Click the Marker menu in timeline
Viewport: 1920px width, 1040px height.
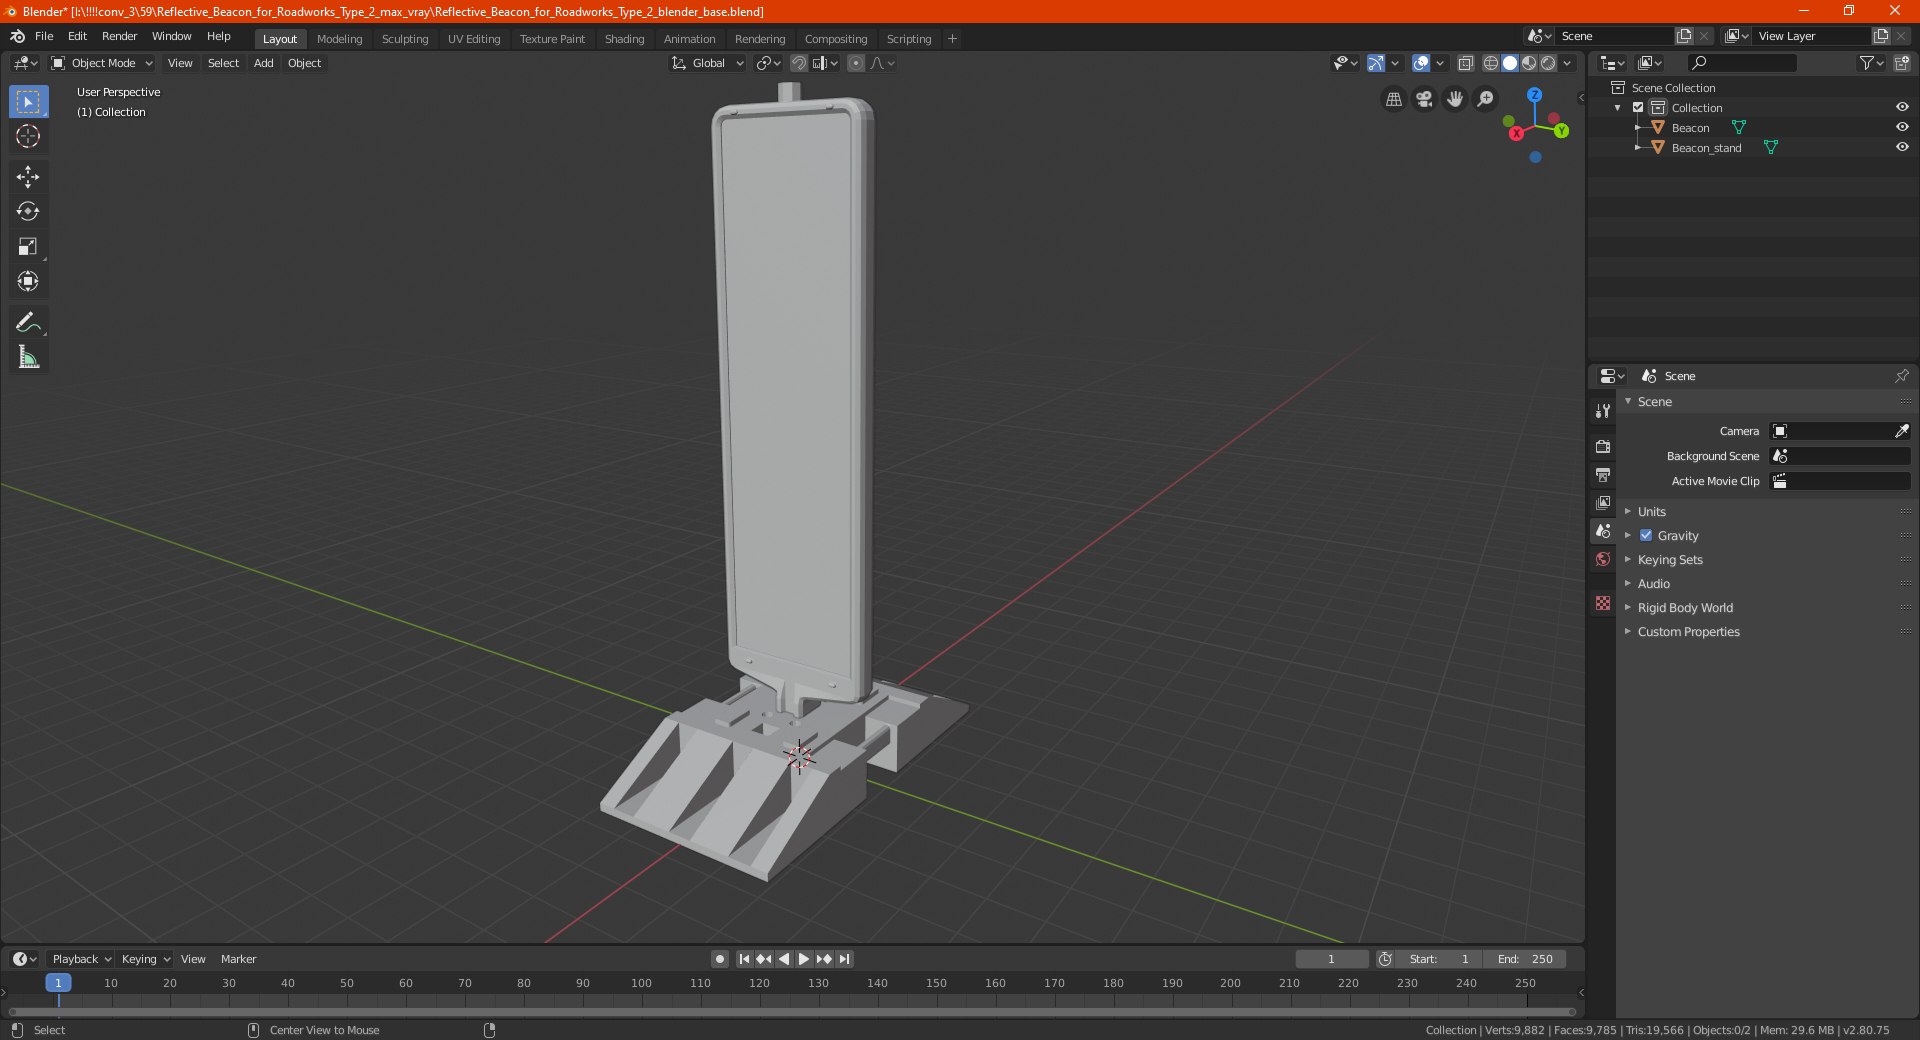coord(238,959)
